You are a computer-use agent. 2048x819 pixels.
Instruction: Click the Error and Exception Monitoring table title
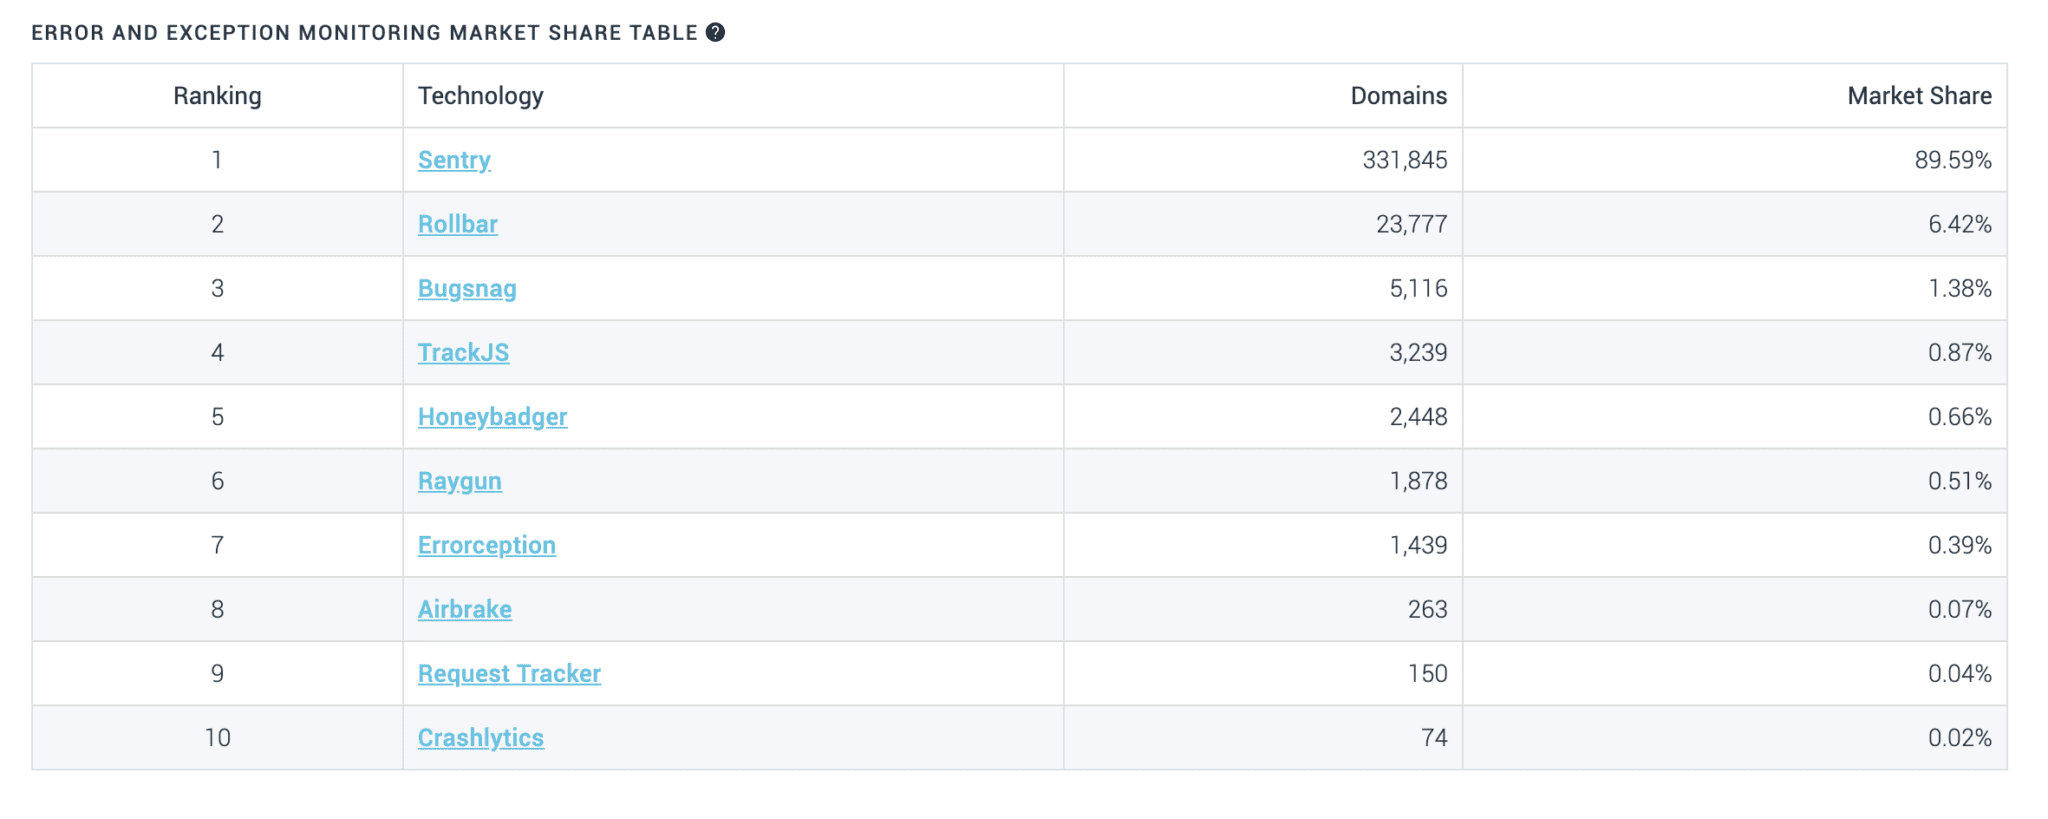pyautogui.click(x=364, y=33)
